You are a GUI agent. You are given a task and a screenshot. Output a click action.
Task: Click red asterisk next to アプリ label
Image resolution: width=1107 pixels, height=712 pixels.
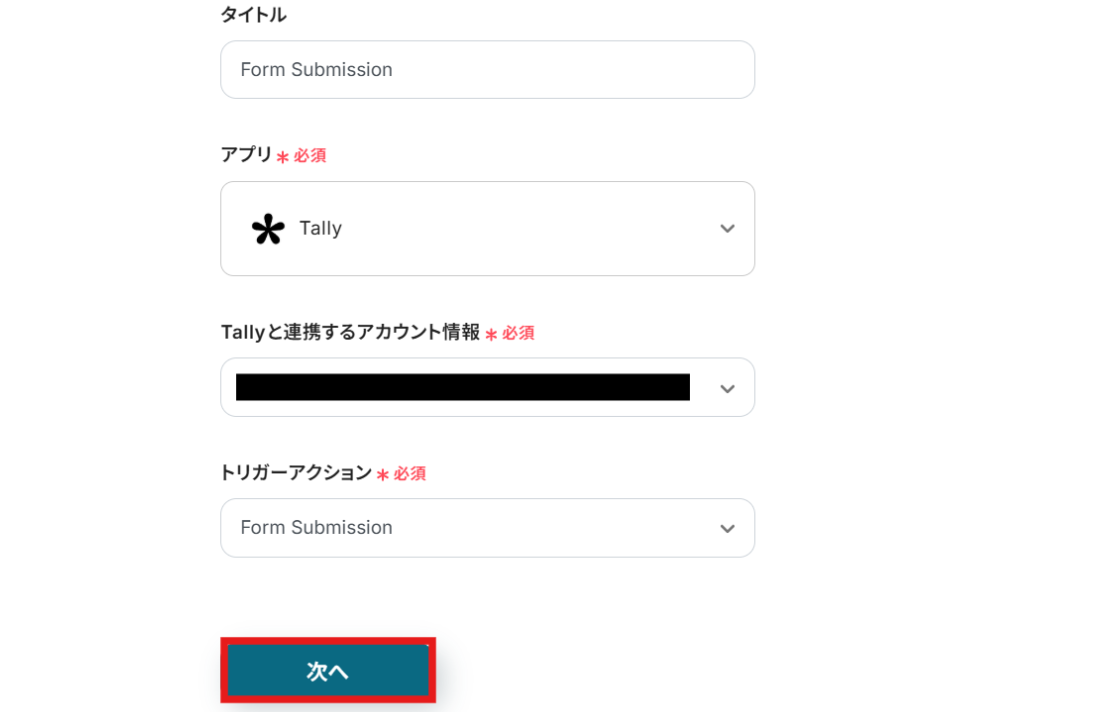pyautogui.click(x=283, y=158)
